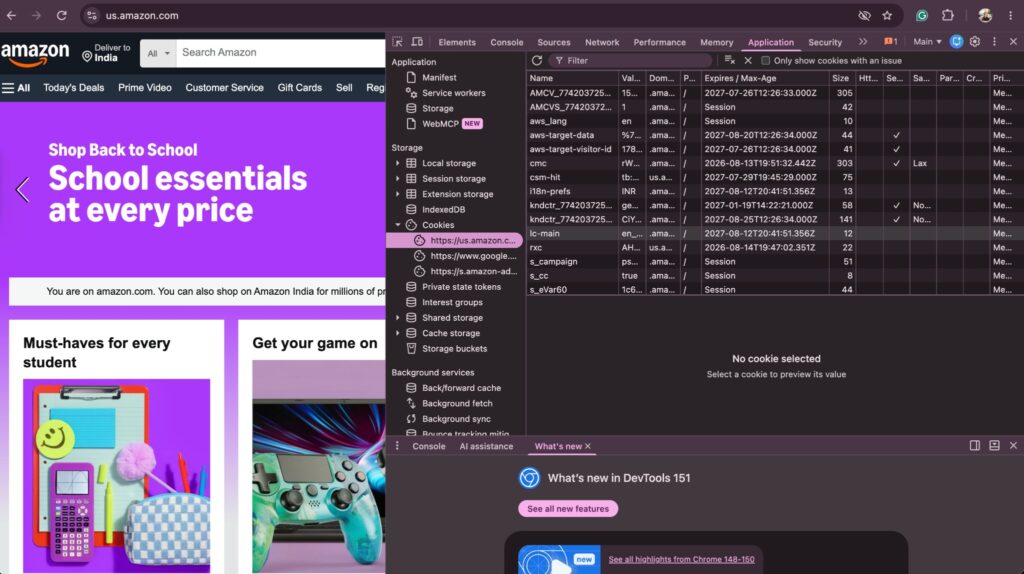Clear all cookies icon
The image size is (1024, 574).
coord(729,60)
